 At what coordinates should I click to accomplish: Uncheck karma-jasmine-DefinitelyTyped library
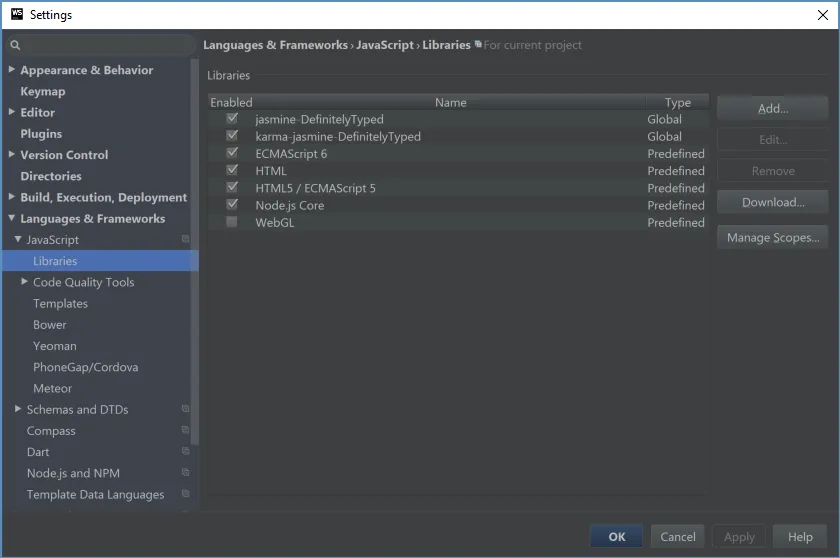click(x=232, y=135)
